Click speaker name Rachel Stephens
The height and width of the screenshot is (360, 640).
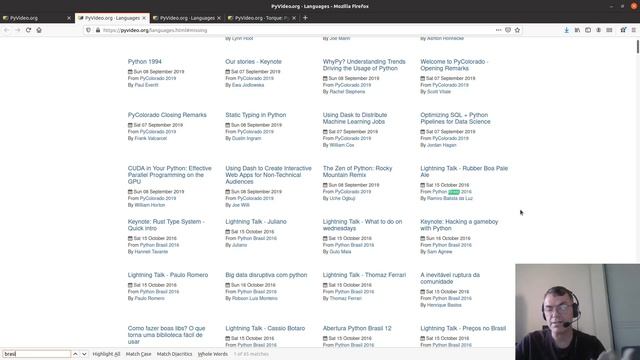click(x=347, y=92)
